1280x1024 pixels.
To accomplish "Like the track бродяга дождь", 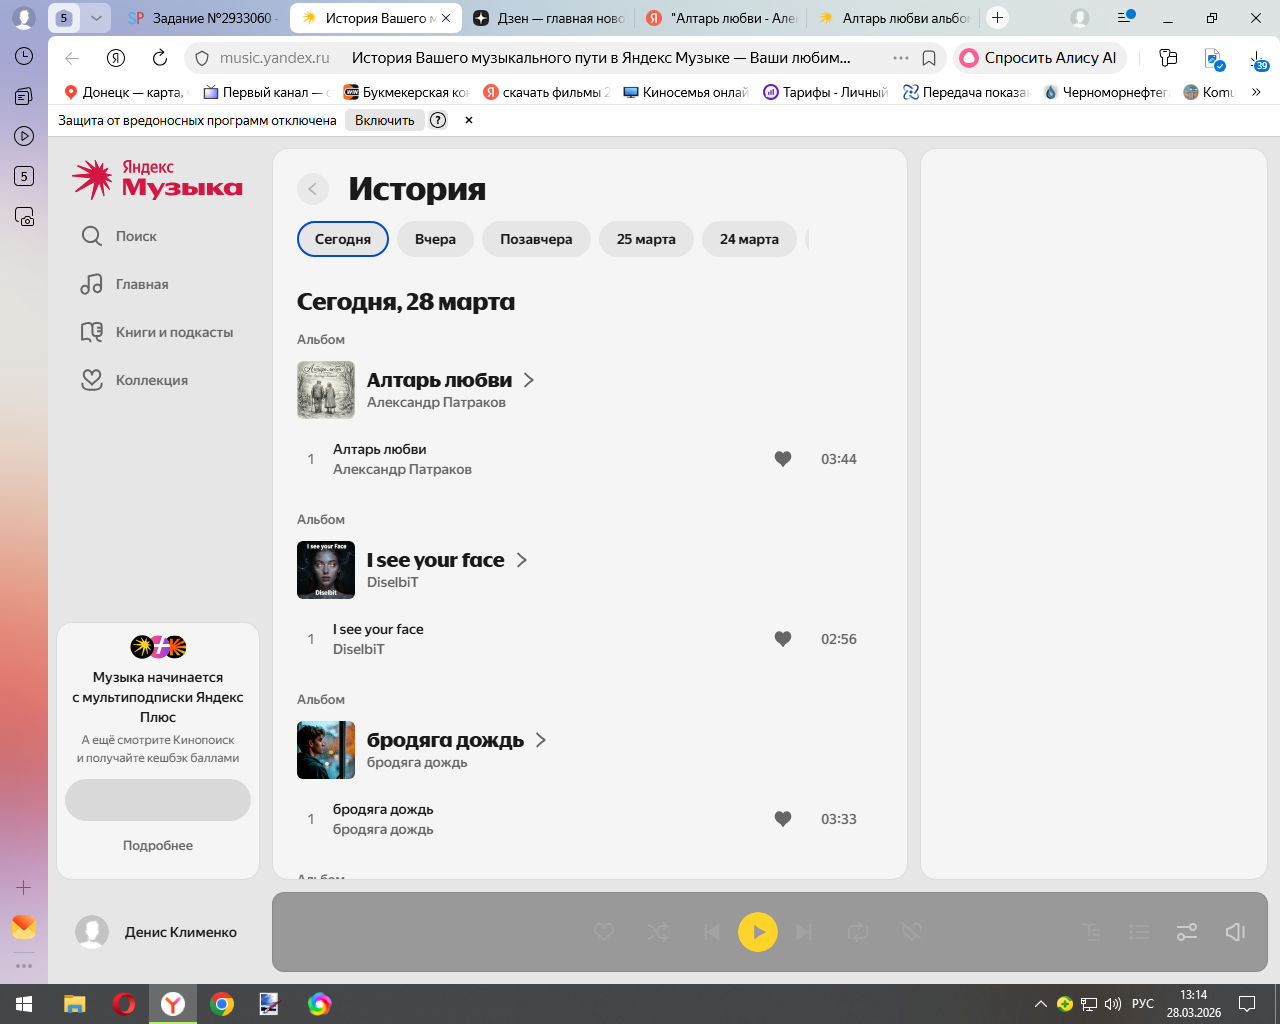I will pyautogui.click(x=783, y=819).
